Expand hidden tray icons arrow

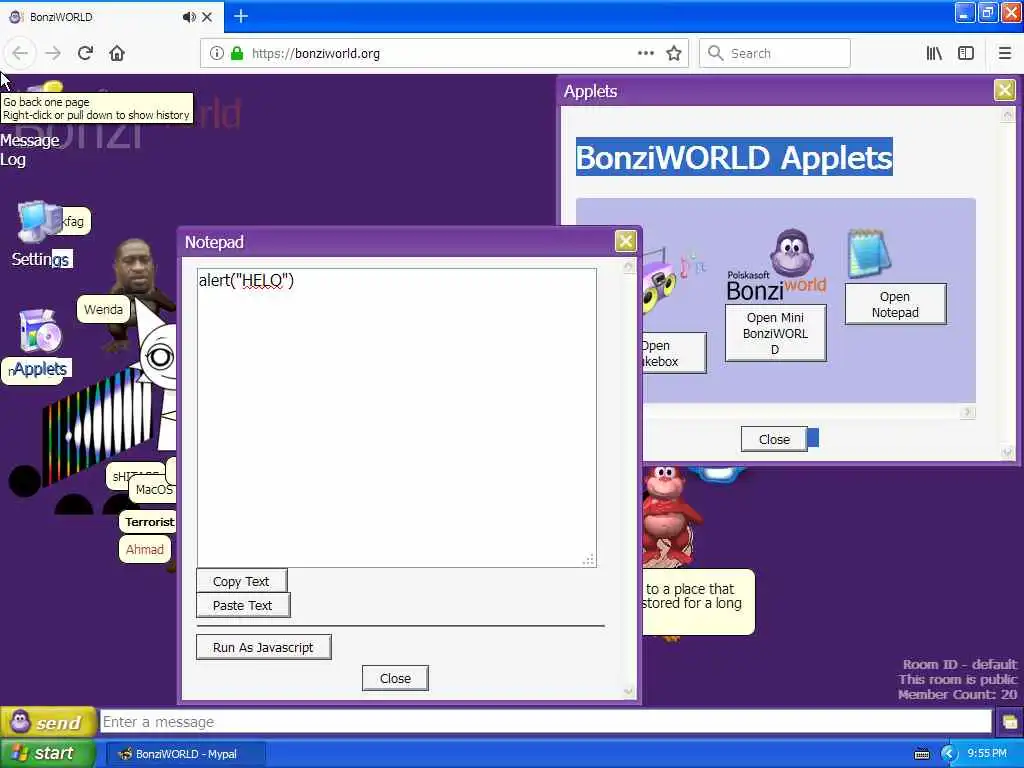click(948, 754)
